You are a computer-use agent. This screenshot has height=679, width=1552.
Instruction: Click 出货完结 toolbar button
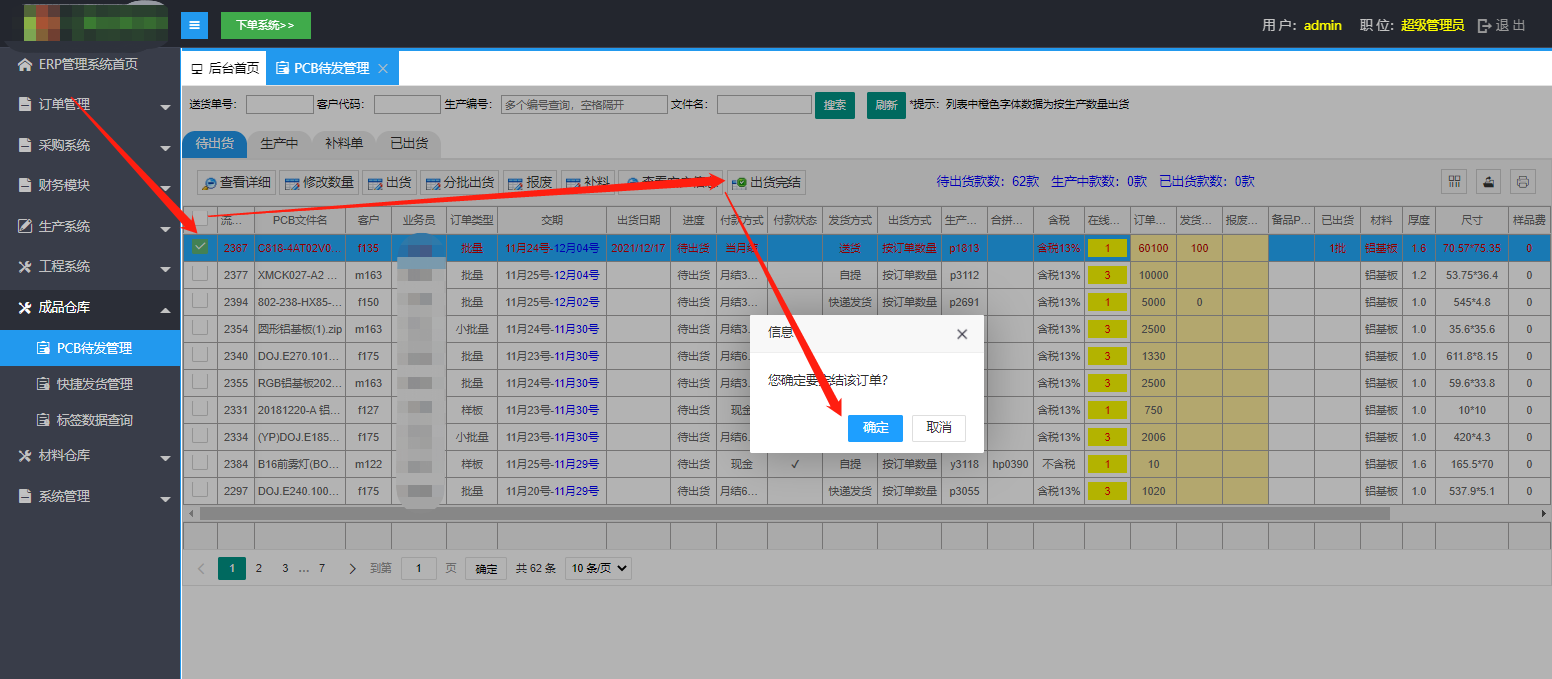coord(767,182)
